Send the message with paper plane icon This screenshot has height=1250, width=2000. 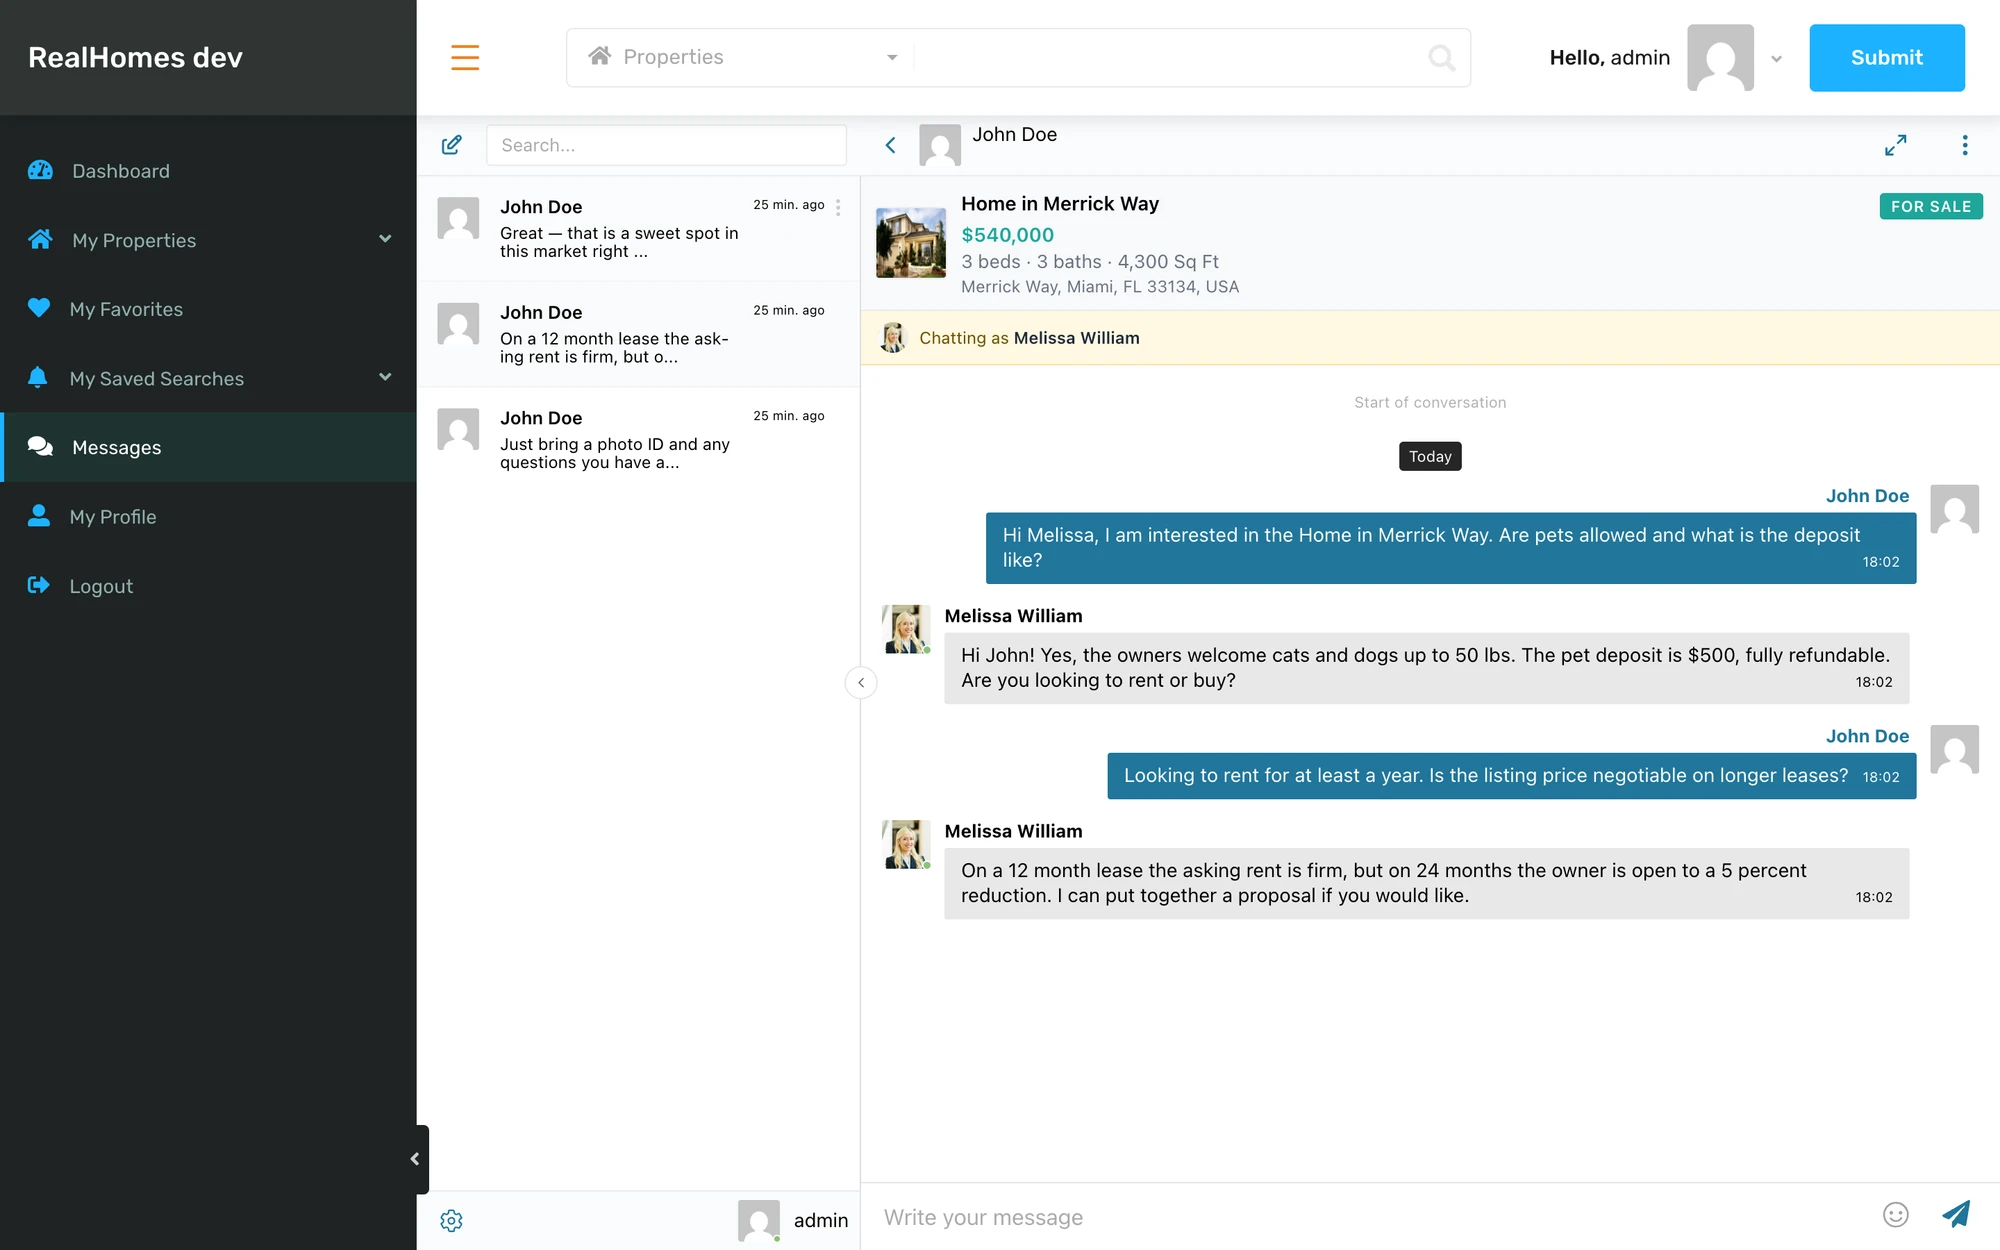click(1956, 1214)
